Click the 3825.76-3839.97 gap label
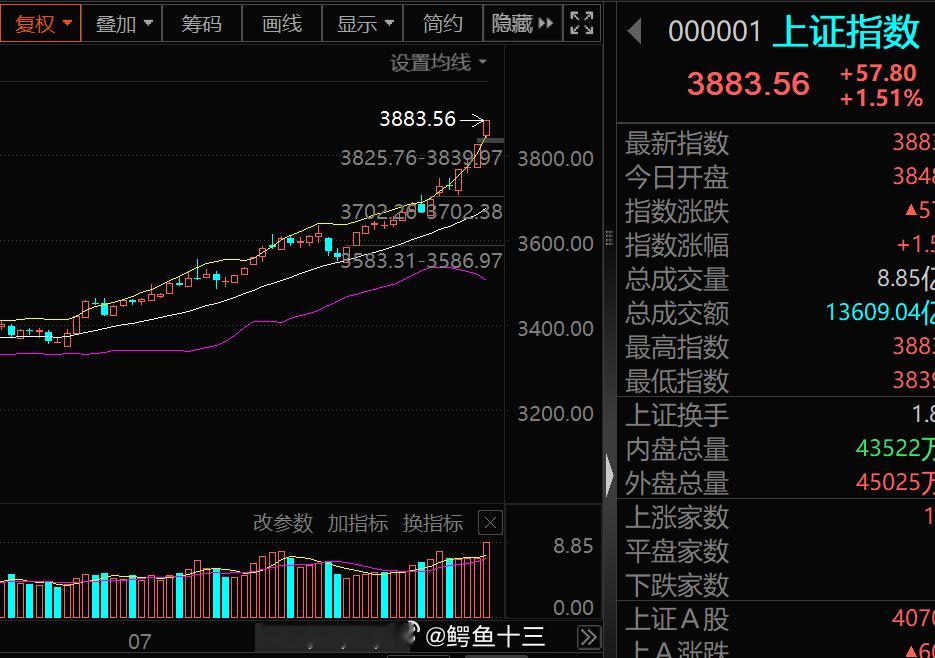 tap(421, 158)
